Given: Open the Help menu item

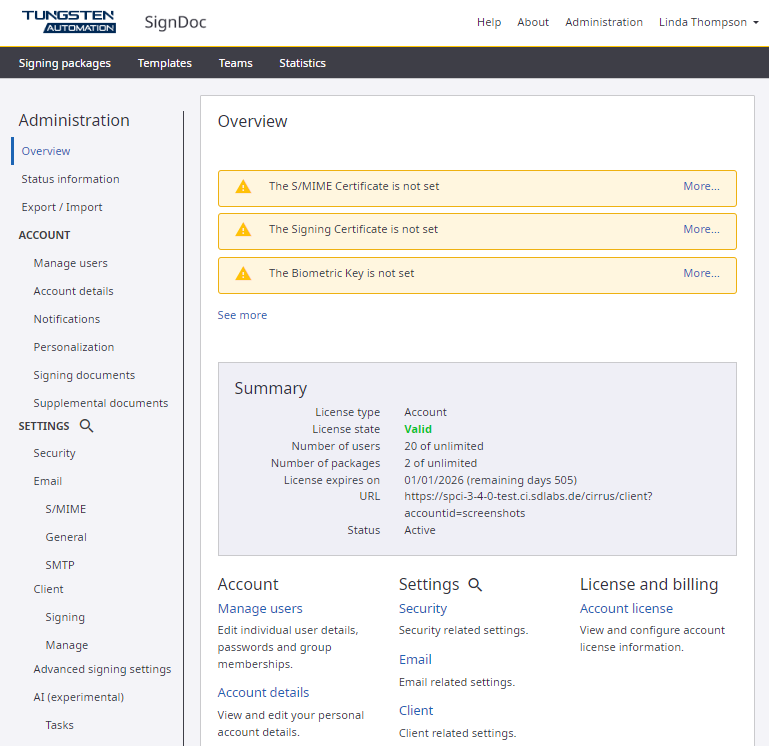Looking at the screenshot, I should 489,22.
